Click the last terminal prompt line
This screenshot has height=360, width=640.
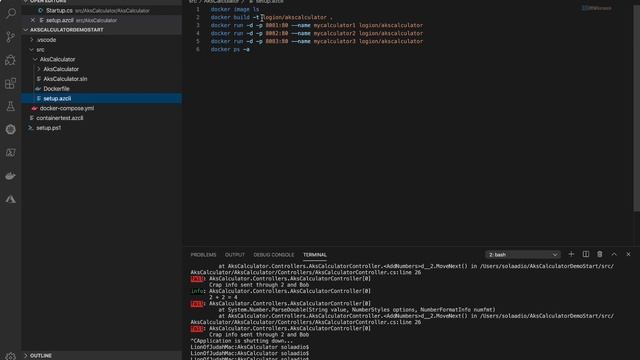point(249,358)
